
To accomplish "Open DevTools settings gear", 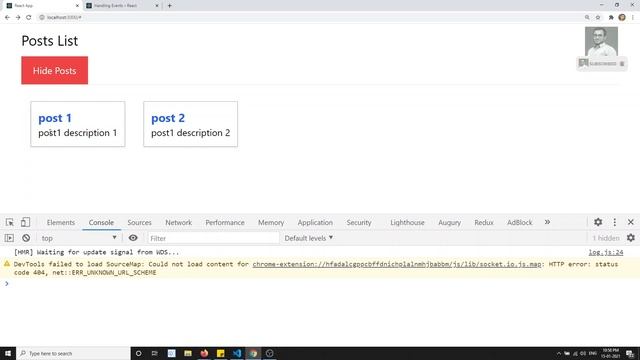I will pos(598,222).
